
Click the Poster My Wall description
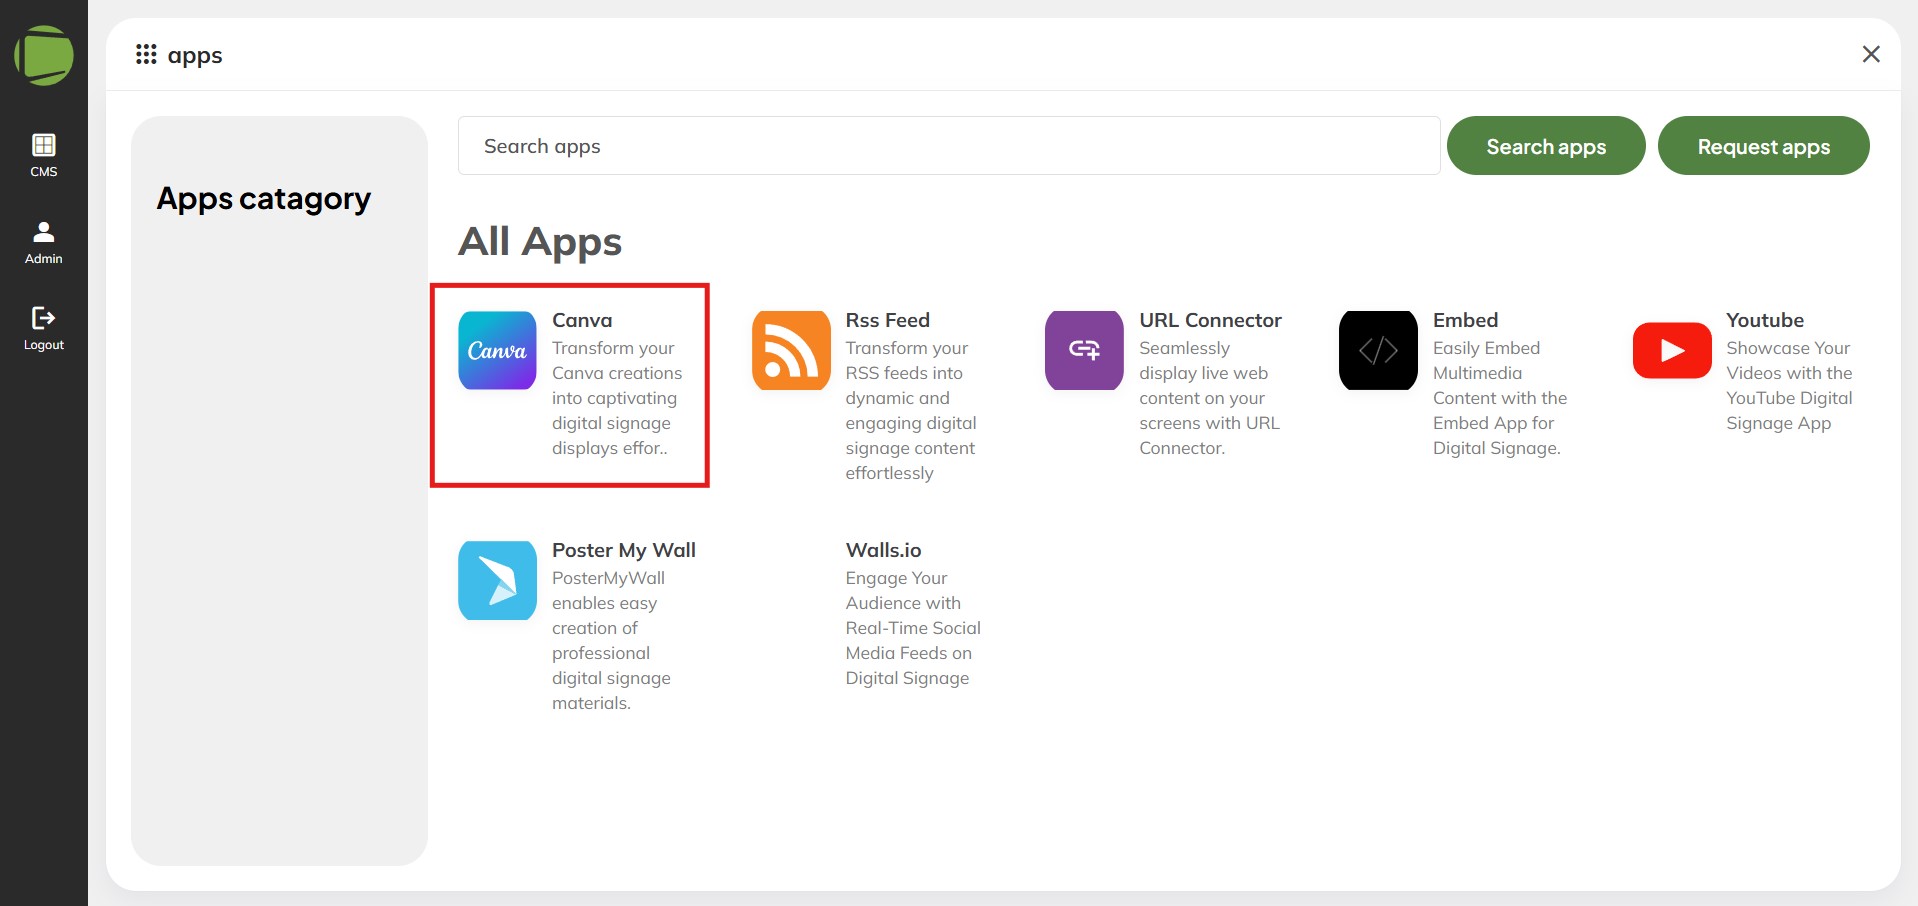coord(611,640)
